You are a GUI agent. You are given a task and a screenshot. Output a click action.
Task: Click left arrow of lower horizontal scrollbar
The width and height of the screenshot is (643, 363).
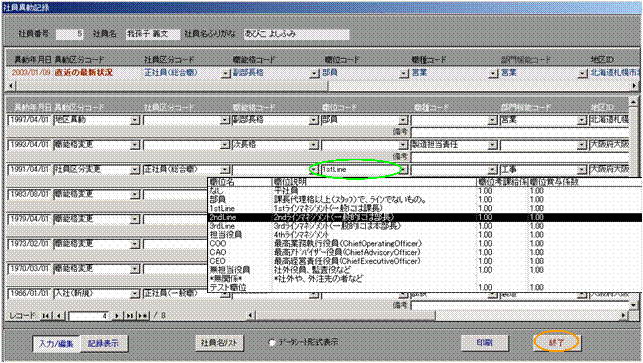tap(251, 315)
